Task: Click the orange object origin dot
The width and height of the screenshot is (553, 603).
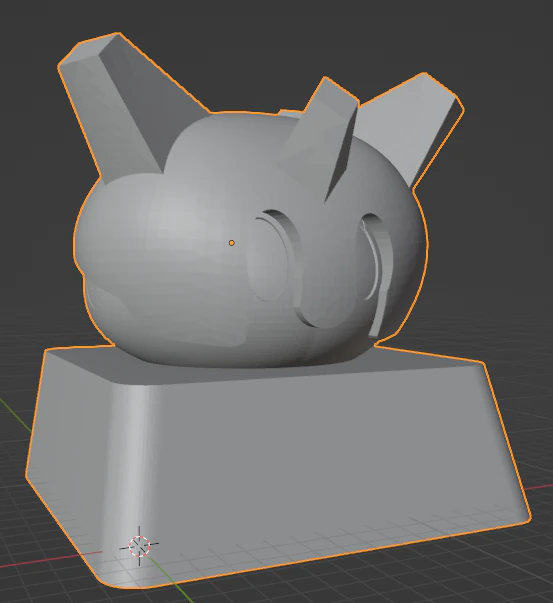Action: pos(232,243)
